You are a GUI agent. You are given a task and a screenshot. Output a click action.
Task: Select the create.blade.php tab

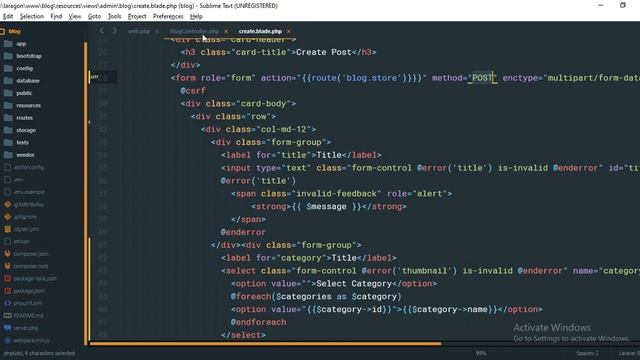click(260, 31)
